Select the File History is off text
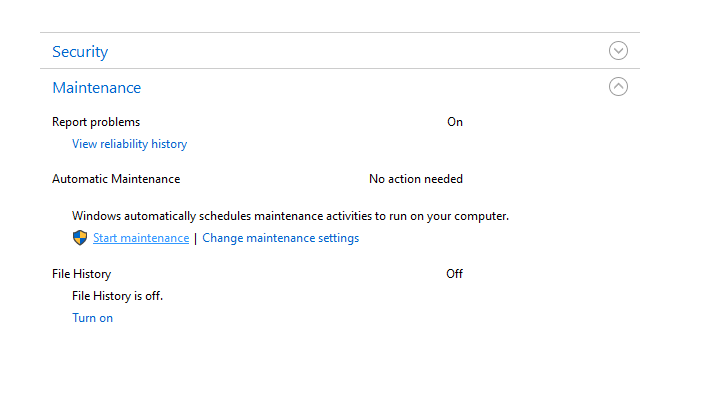 117,296
